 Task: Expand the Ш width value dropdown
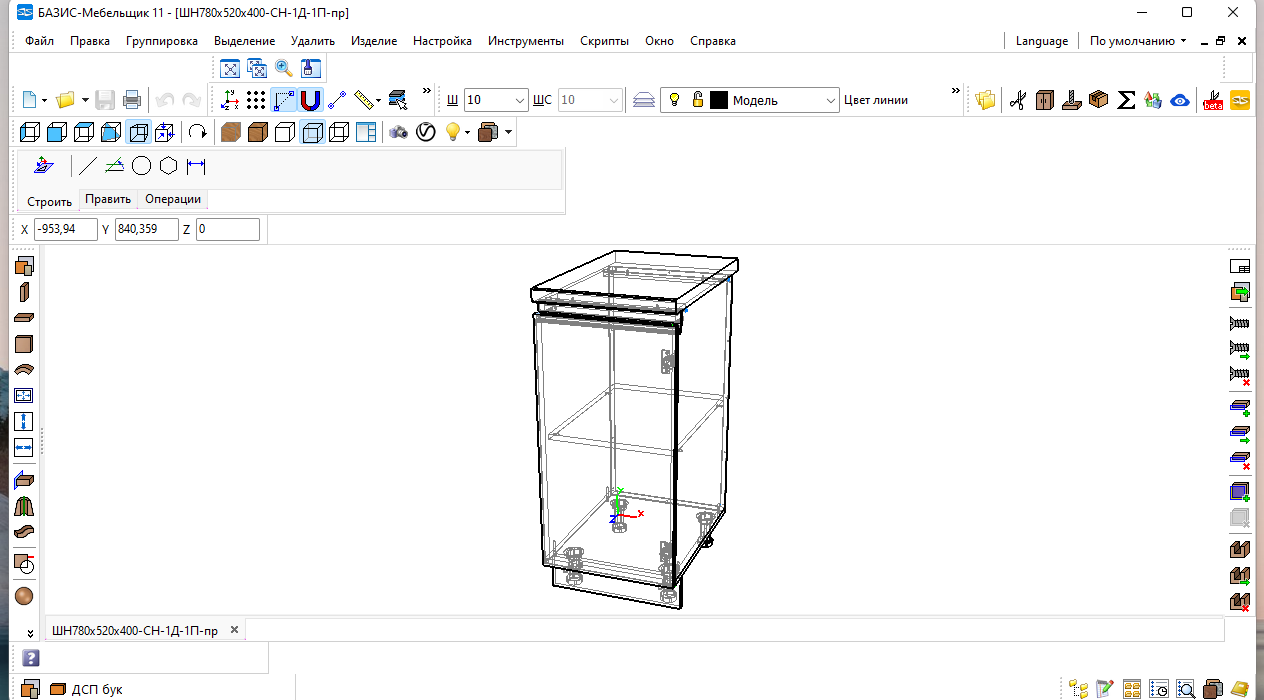pyautogui.click(x=520, y=100)
